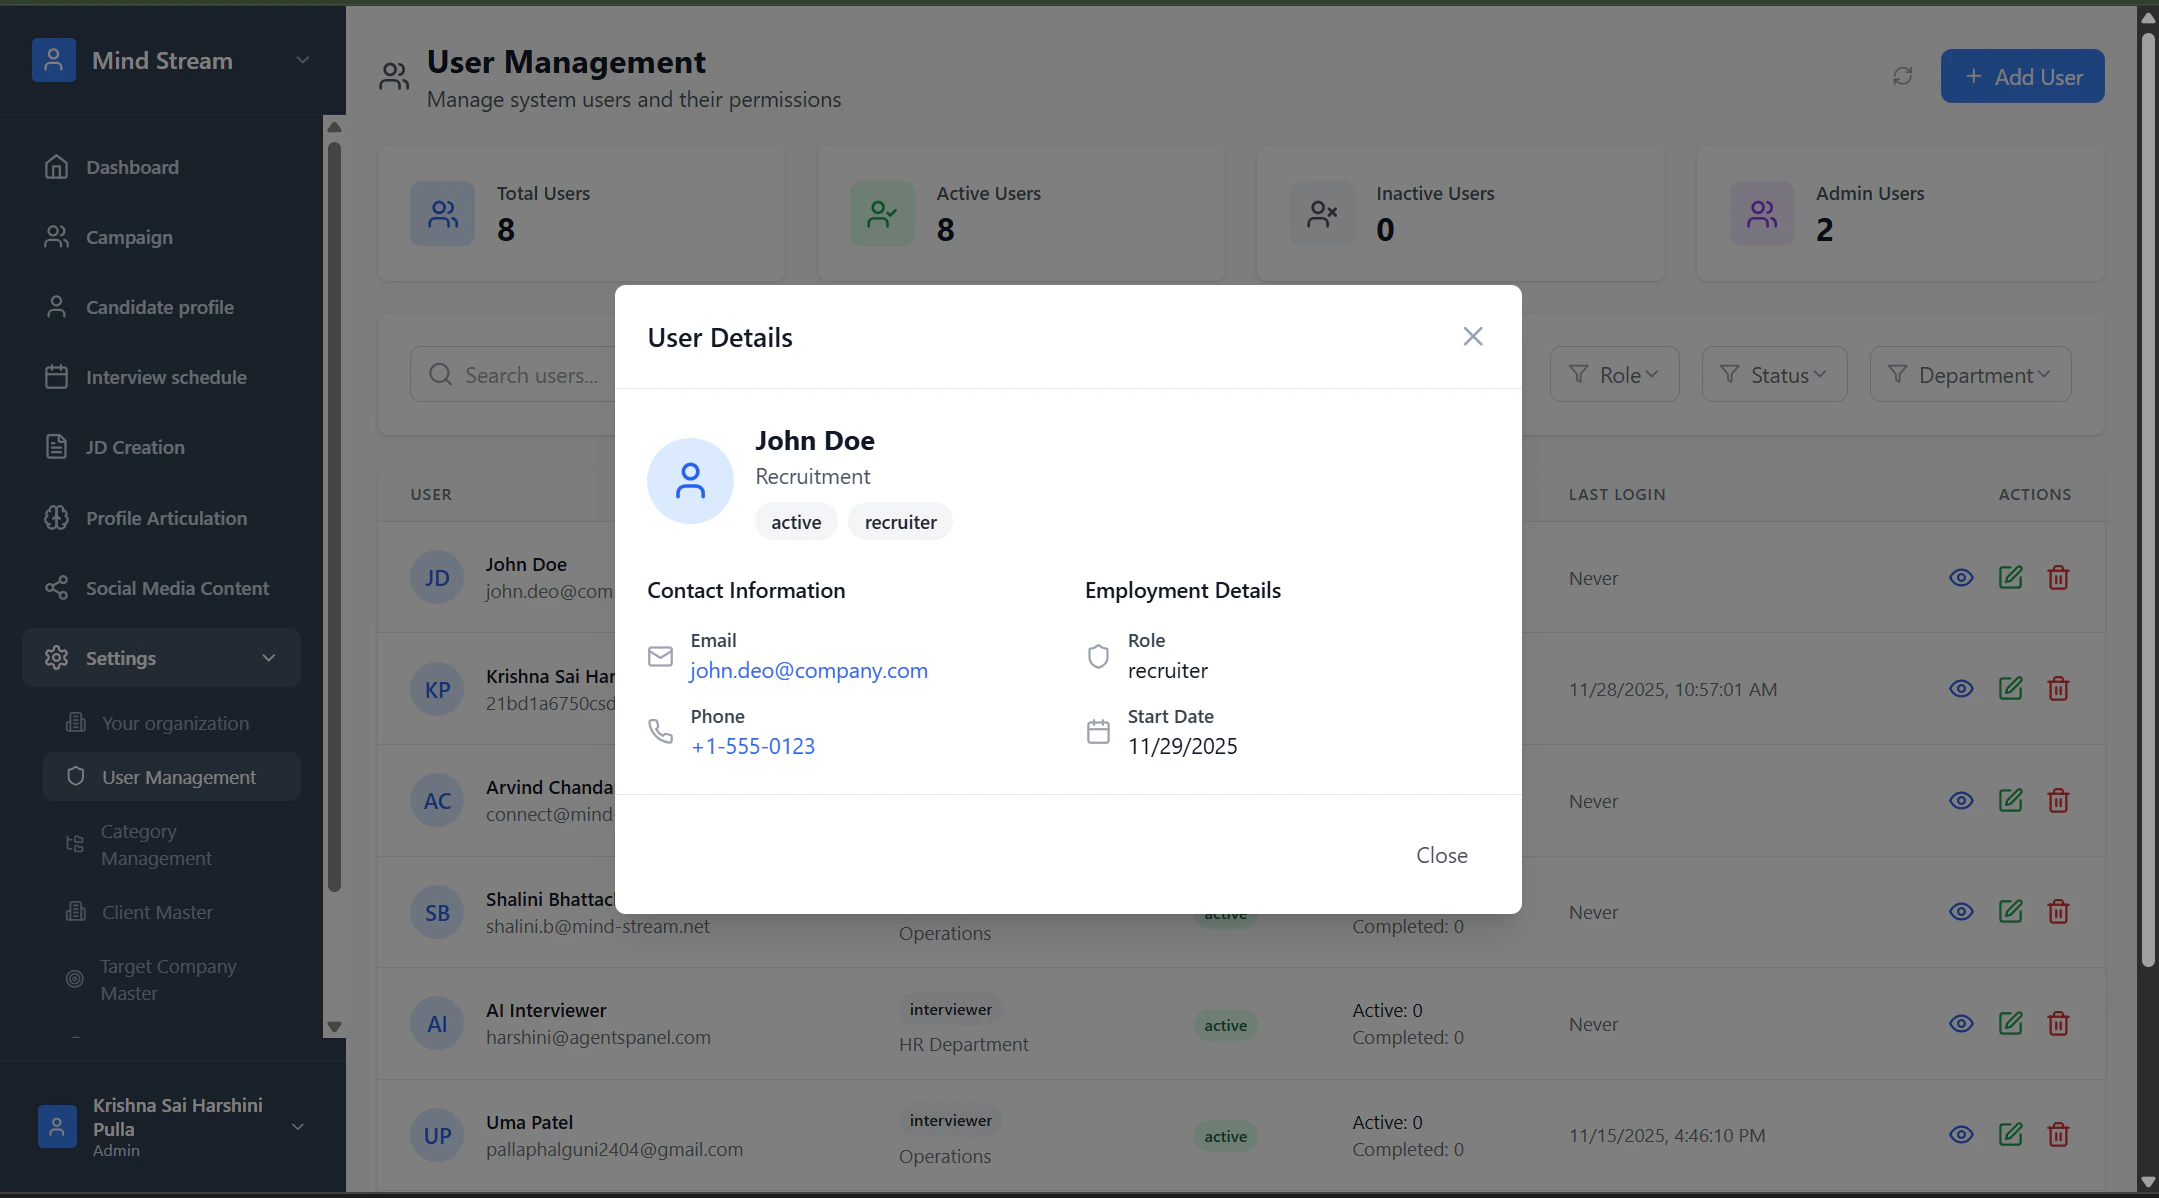Image resolution: width=2159 pixels, height=1198 pixels.
Task: View details eye icon for Uma Patel
Action: pos(1961,1135)
